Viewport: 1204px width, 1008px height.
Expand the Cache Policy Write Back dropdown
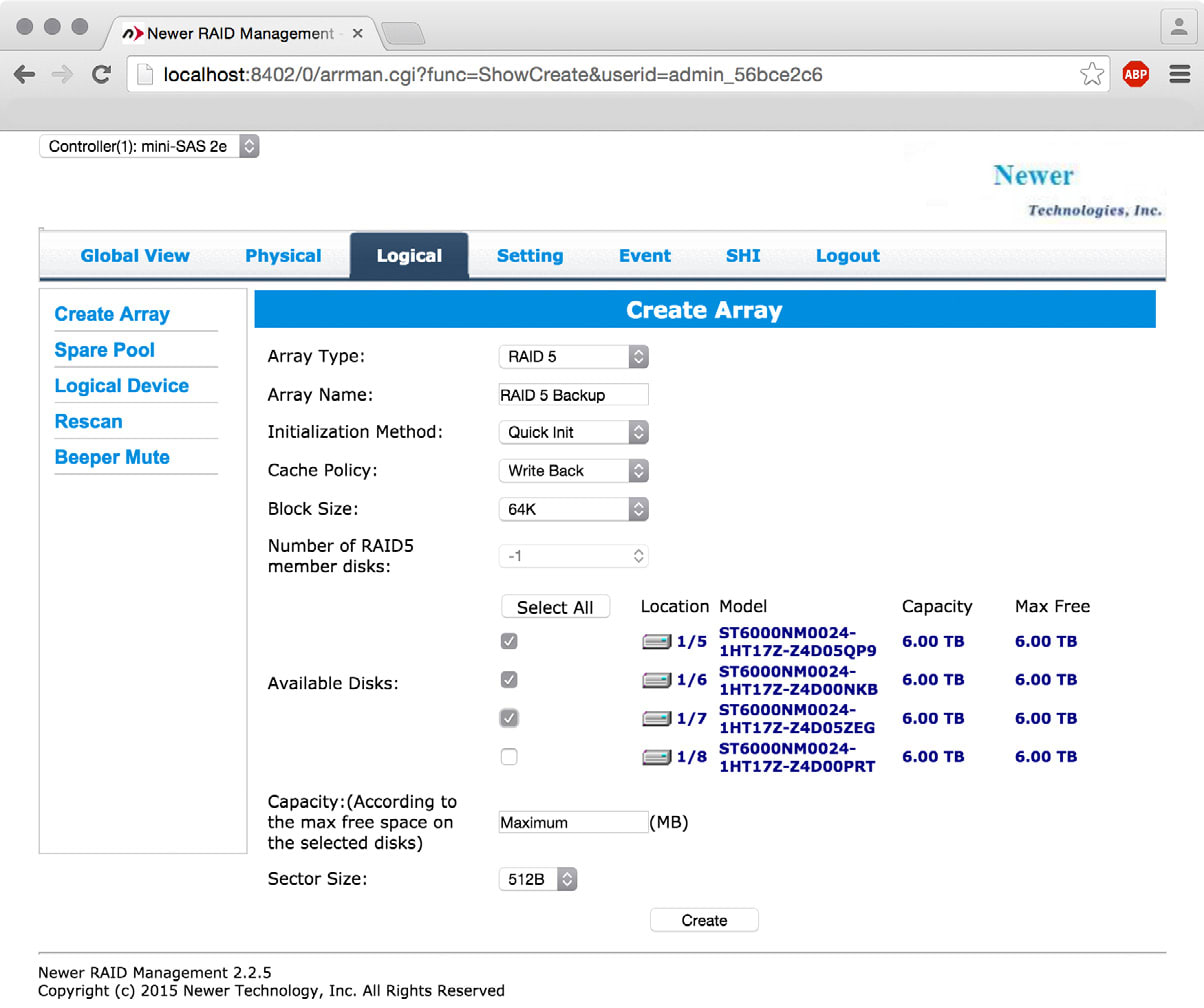[x=573, y=470]
